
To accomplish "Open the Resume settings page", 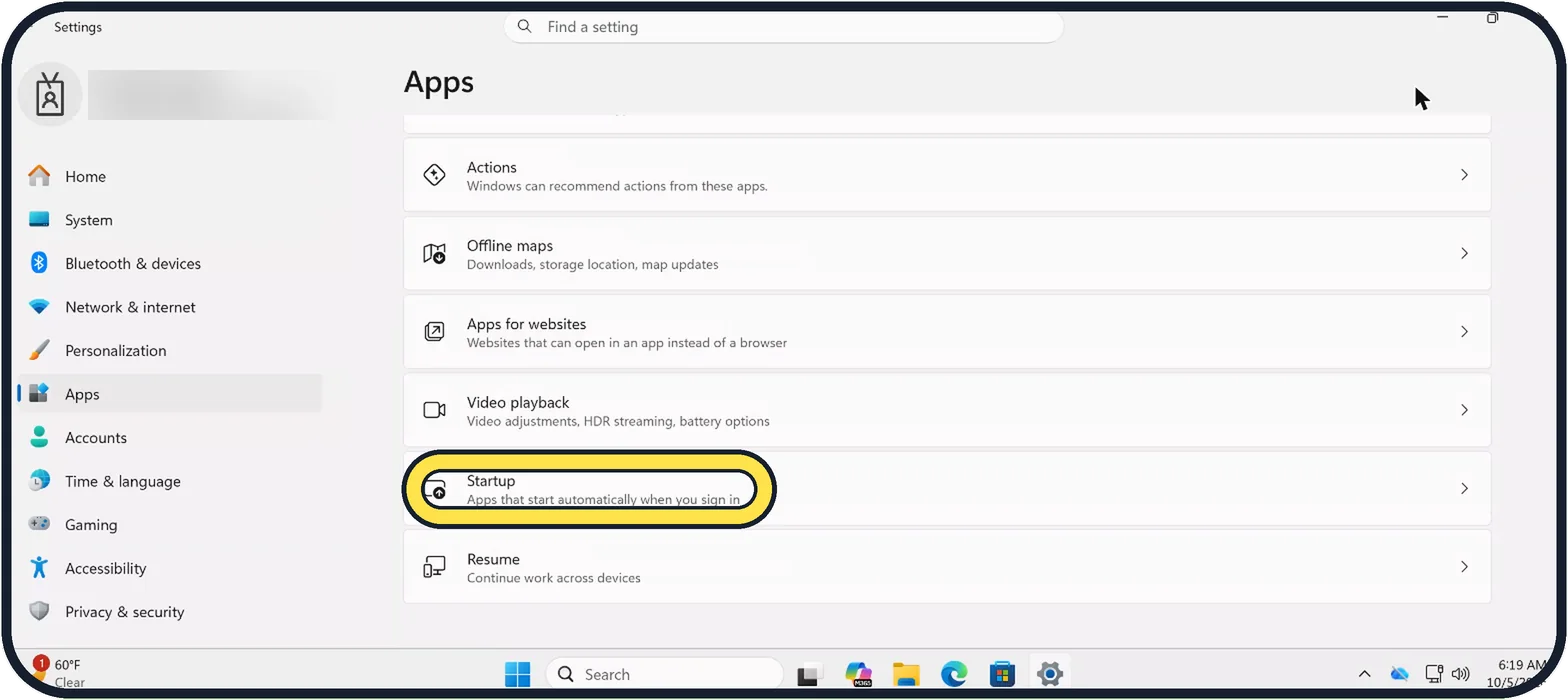I will (x=947, y=567).
